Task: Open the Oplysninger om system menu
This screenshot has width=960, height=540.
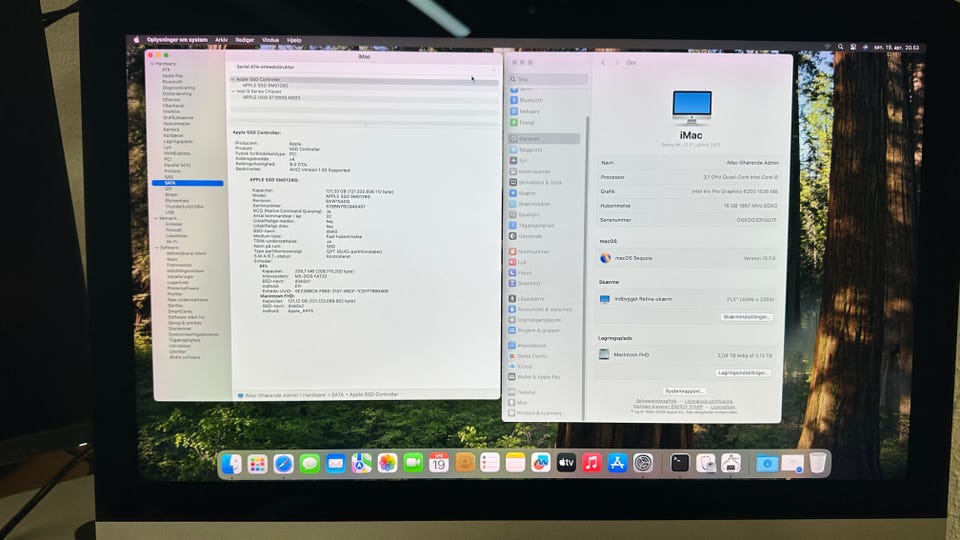Action: 177,40
